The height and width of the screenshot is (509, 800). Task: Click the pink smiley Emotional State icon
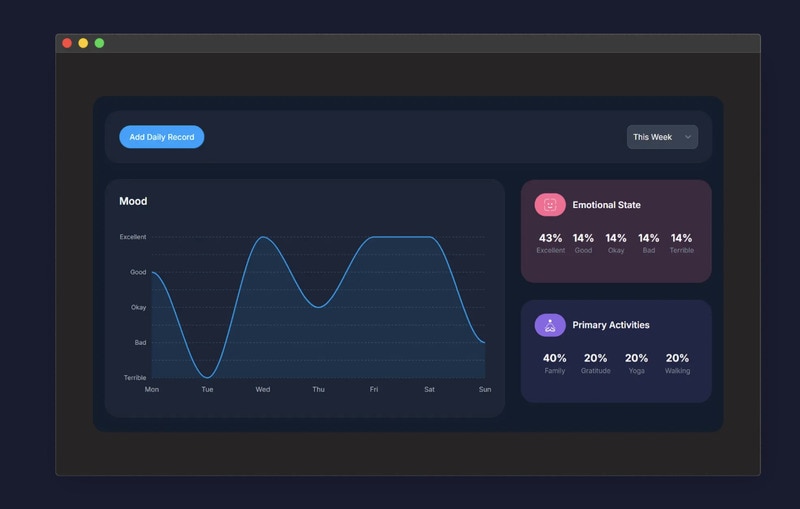pos(550,205)
